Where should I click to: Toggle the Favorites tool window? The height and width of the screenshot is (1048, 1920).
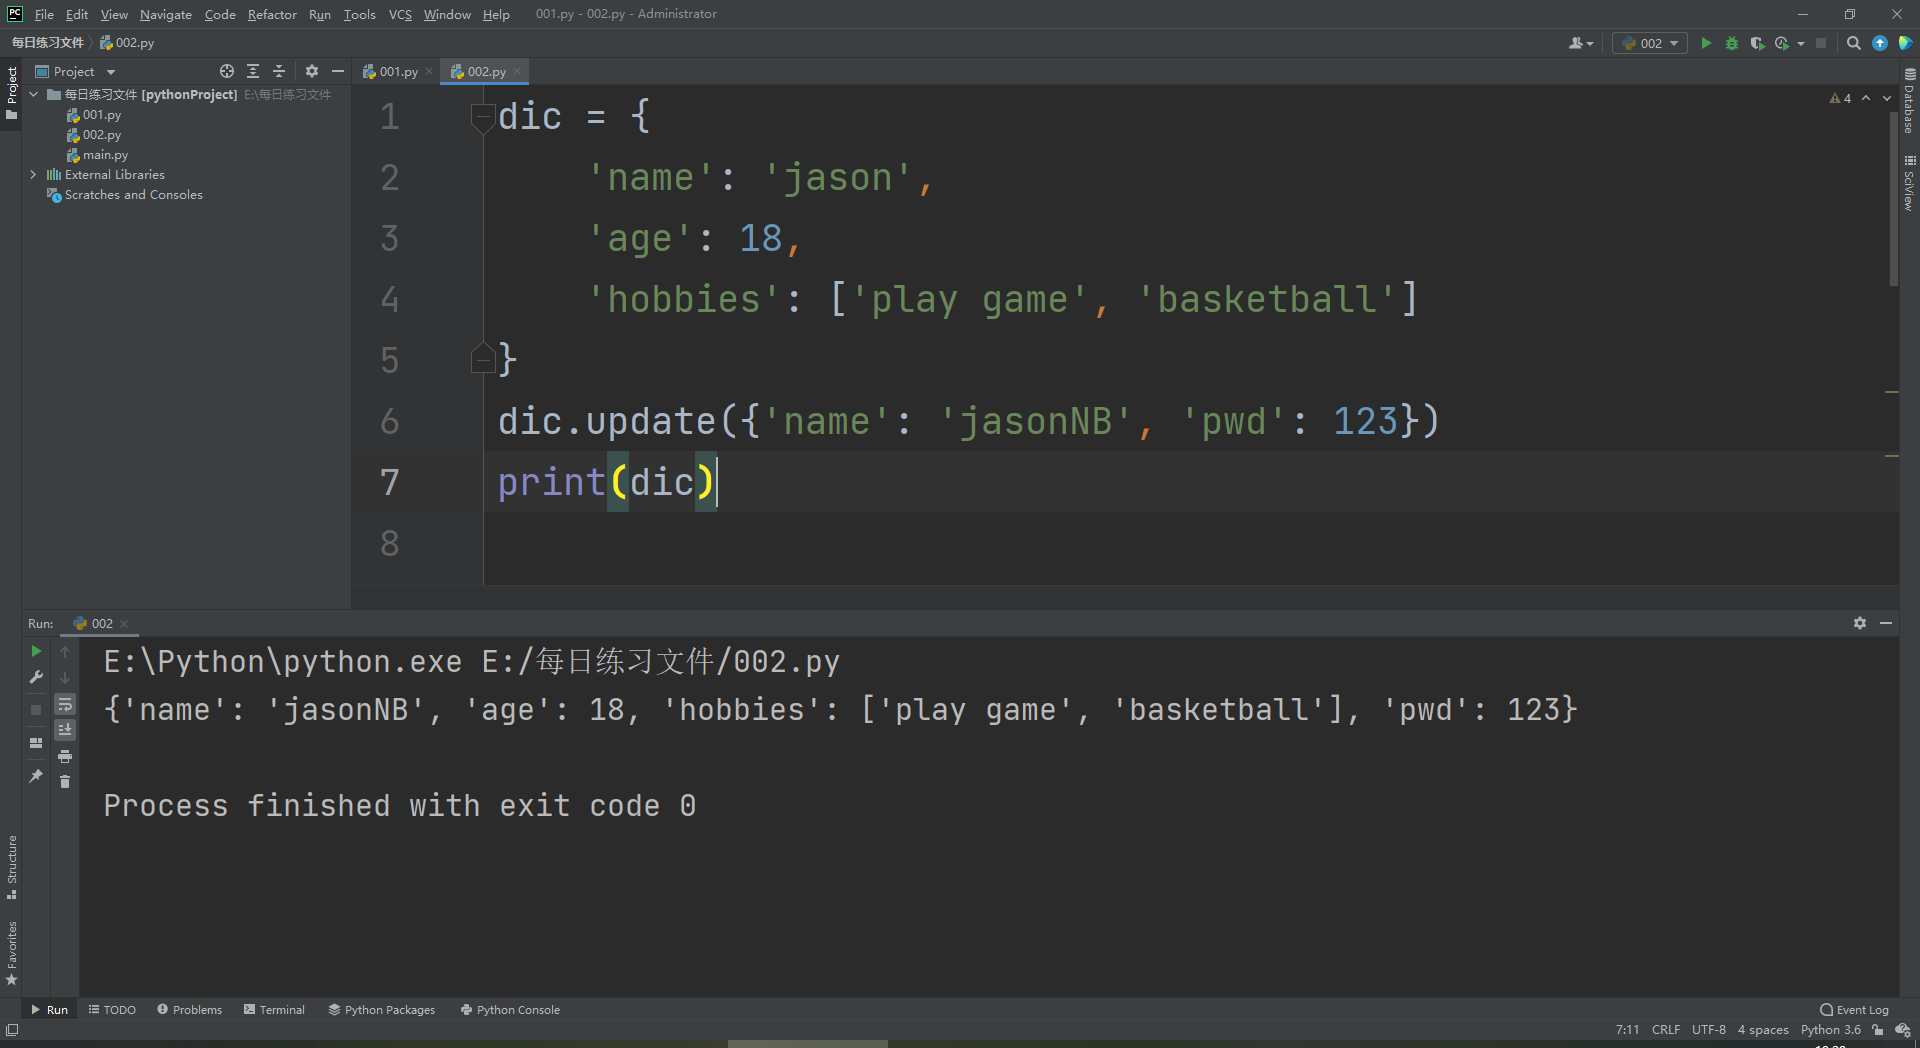[x=12, y=953]
